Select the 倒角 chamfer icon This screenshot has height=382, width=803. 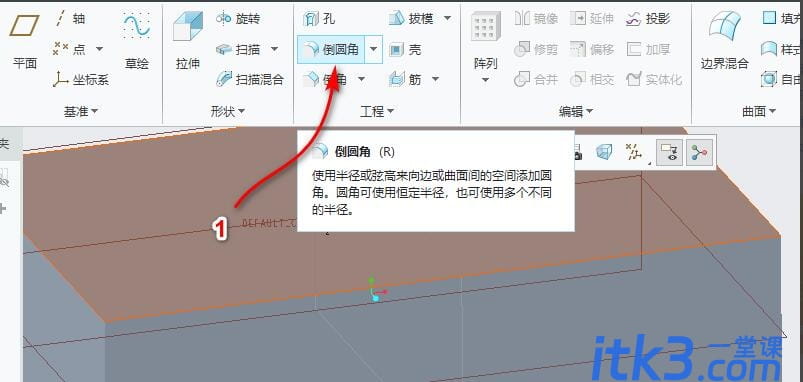pos(311,79)
